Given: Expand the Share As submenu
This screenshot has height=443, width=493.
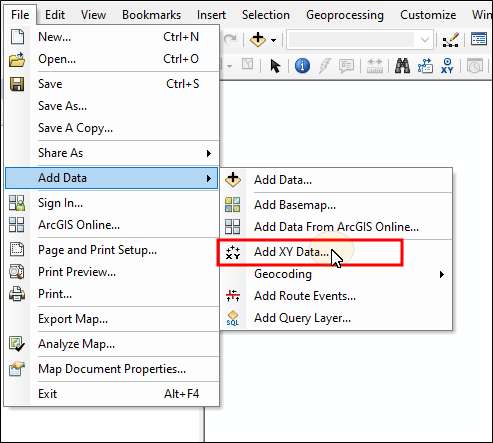Looking at the screenshot, I should 209,153.
